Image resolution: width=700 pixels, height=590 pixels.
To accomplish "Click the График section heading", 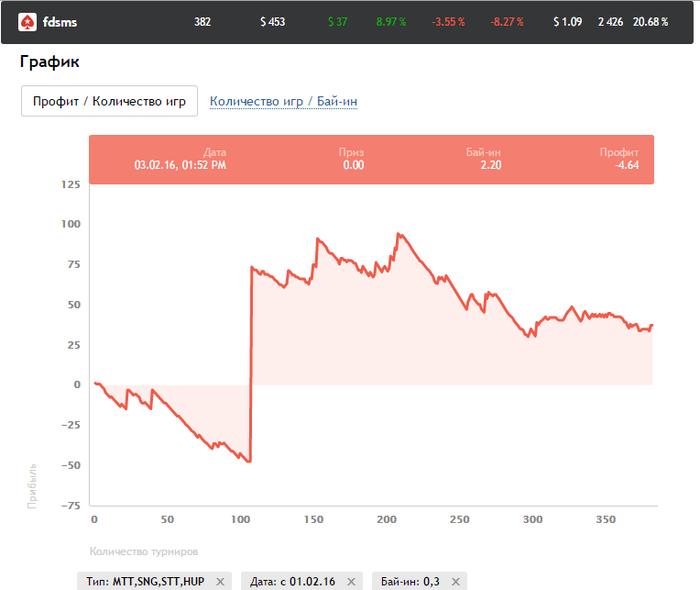I will pos(50,62).
